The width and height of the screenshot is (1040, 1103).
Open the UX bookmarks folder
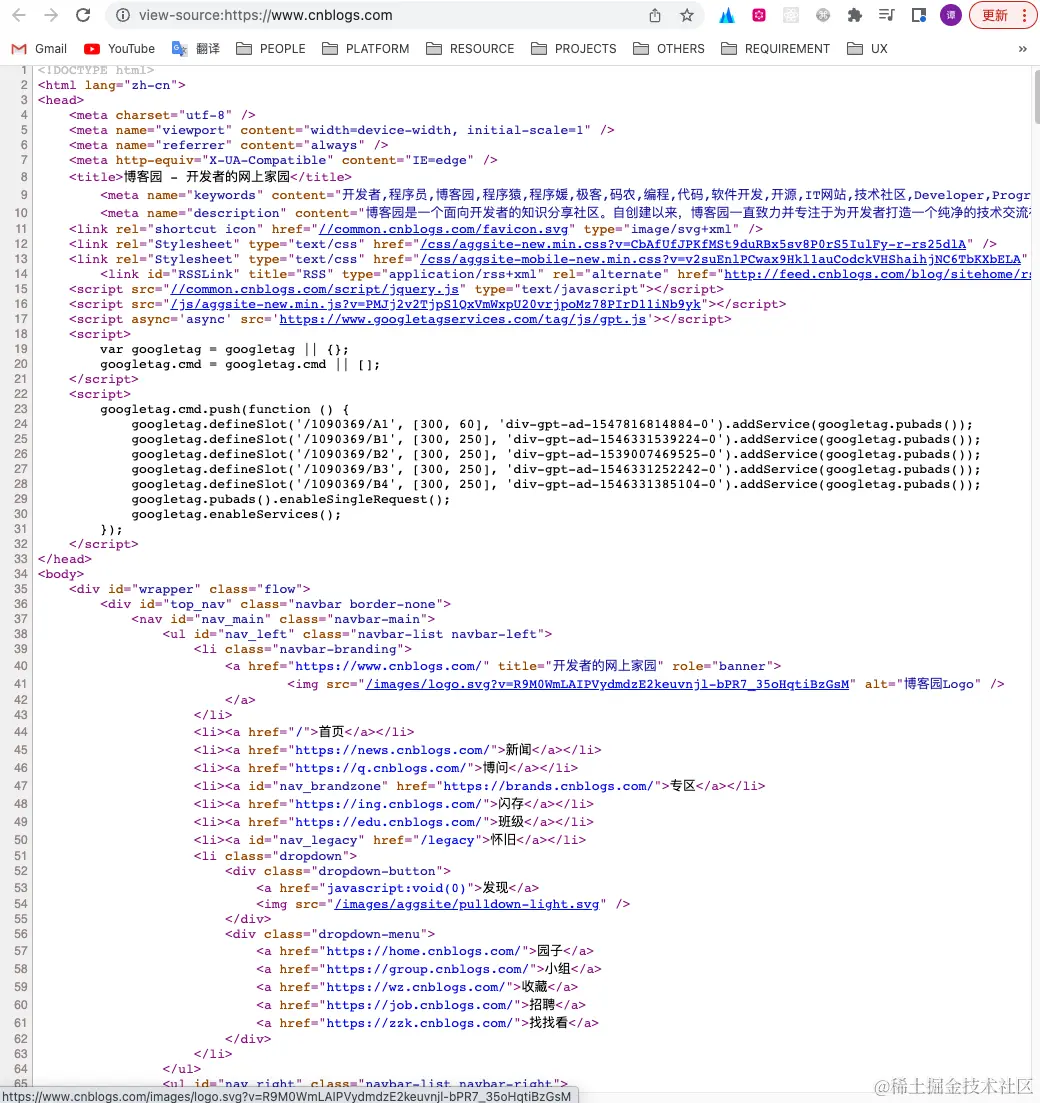coord(867,49)
